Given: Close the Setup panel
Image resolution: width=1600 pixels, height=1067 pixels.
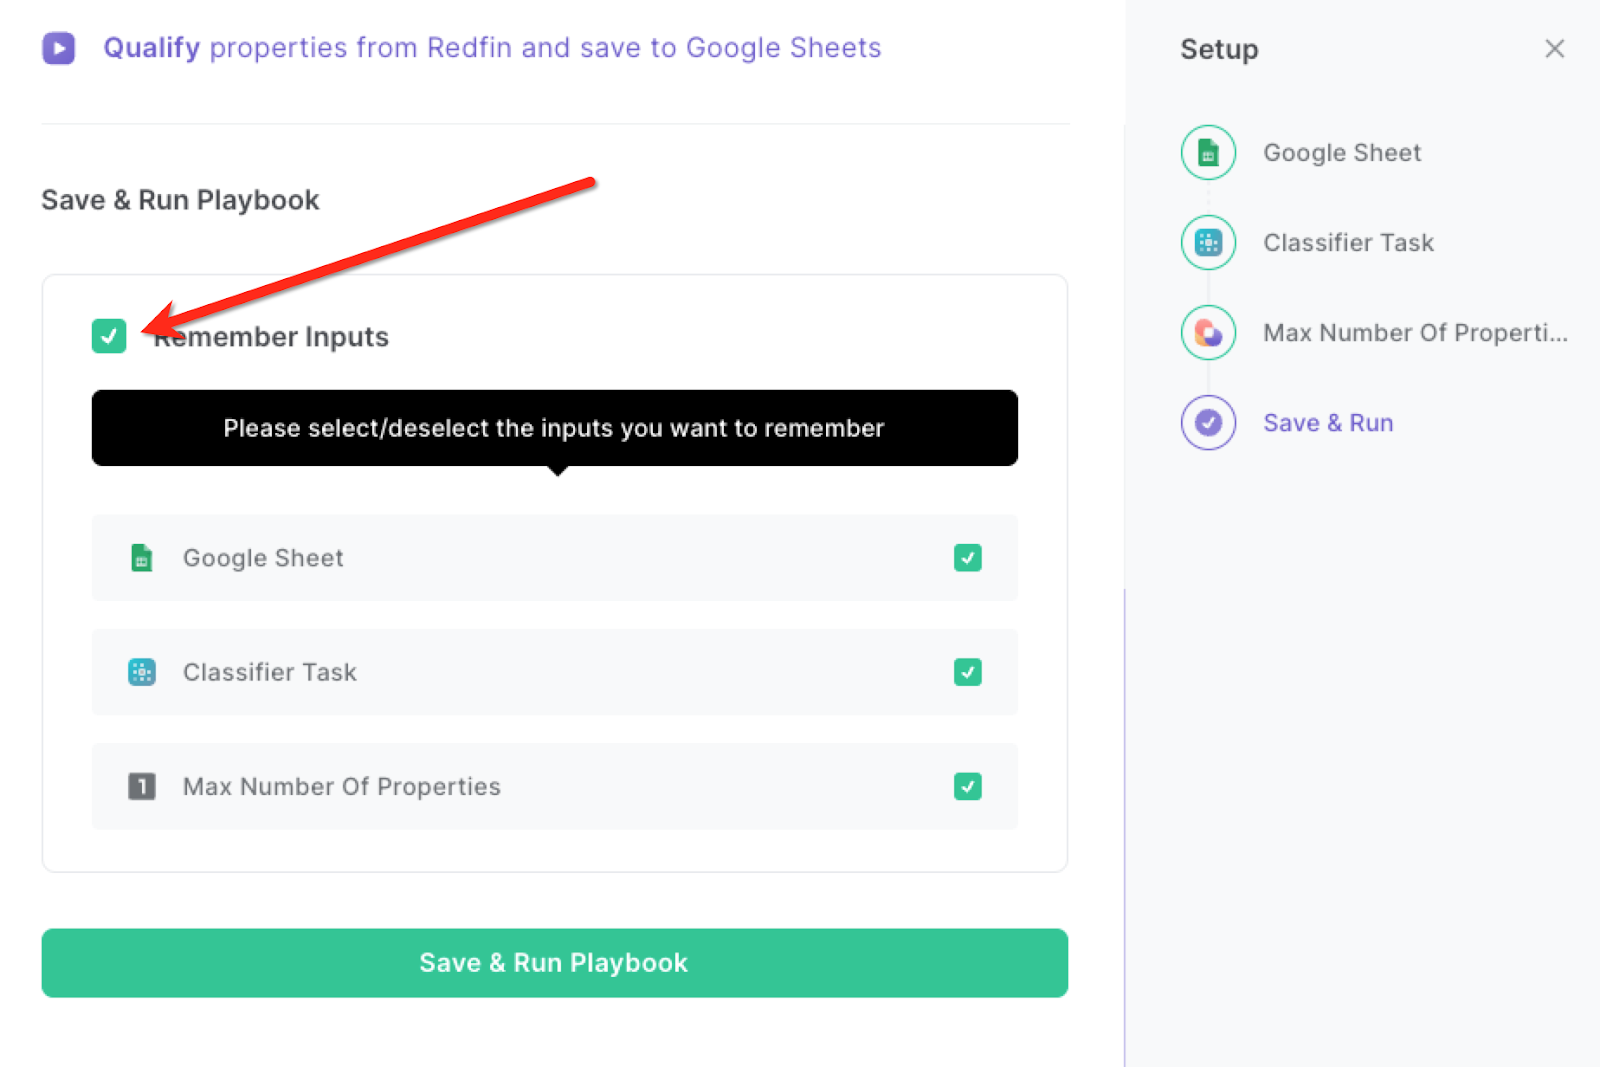Looking at the screenshot, I should [x=1554, y=49].
